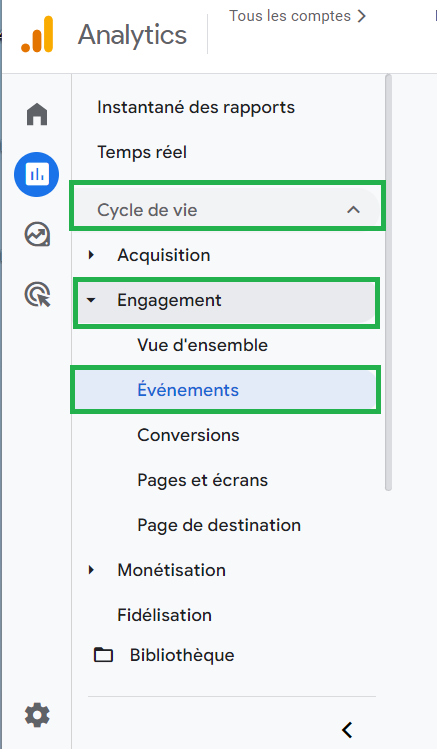Open the Bibliothèque folder icon

click(104, 655)
